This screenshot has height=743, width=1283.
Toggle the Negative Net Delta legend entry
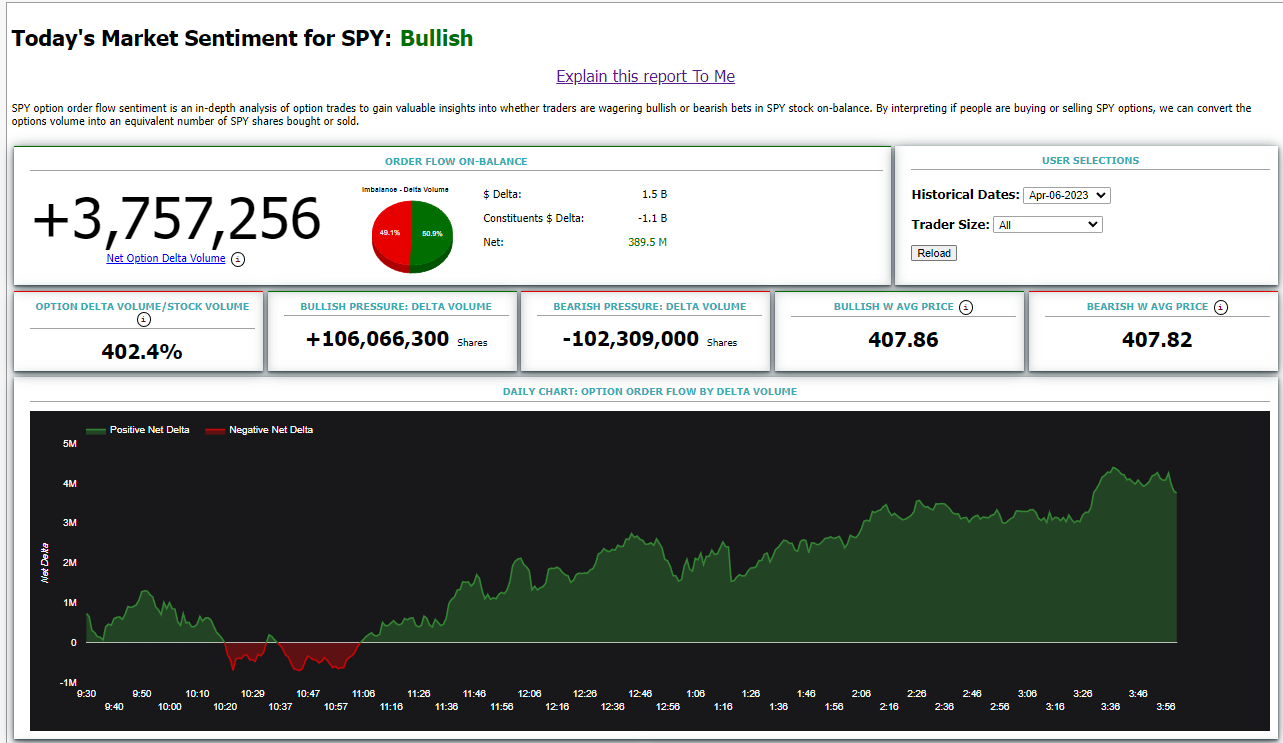click(x=259, y=430)
